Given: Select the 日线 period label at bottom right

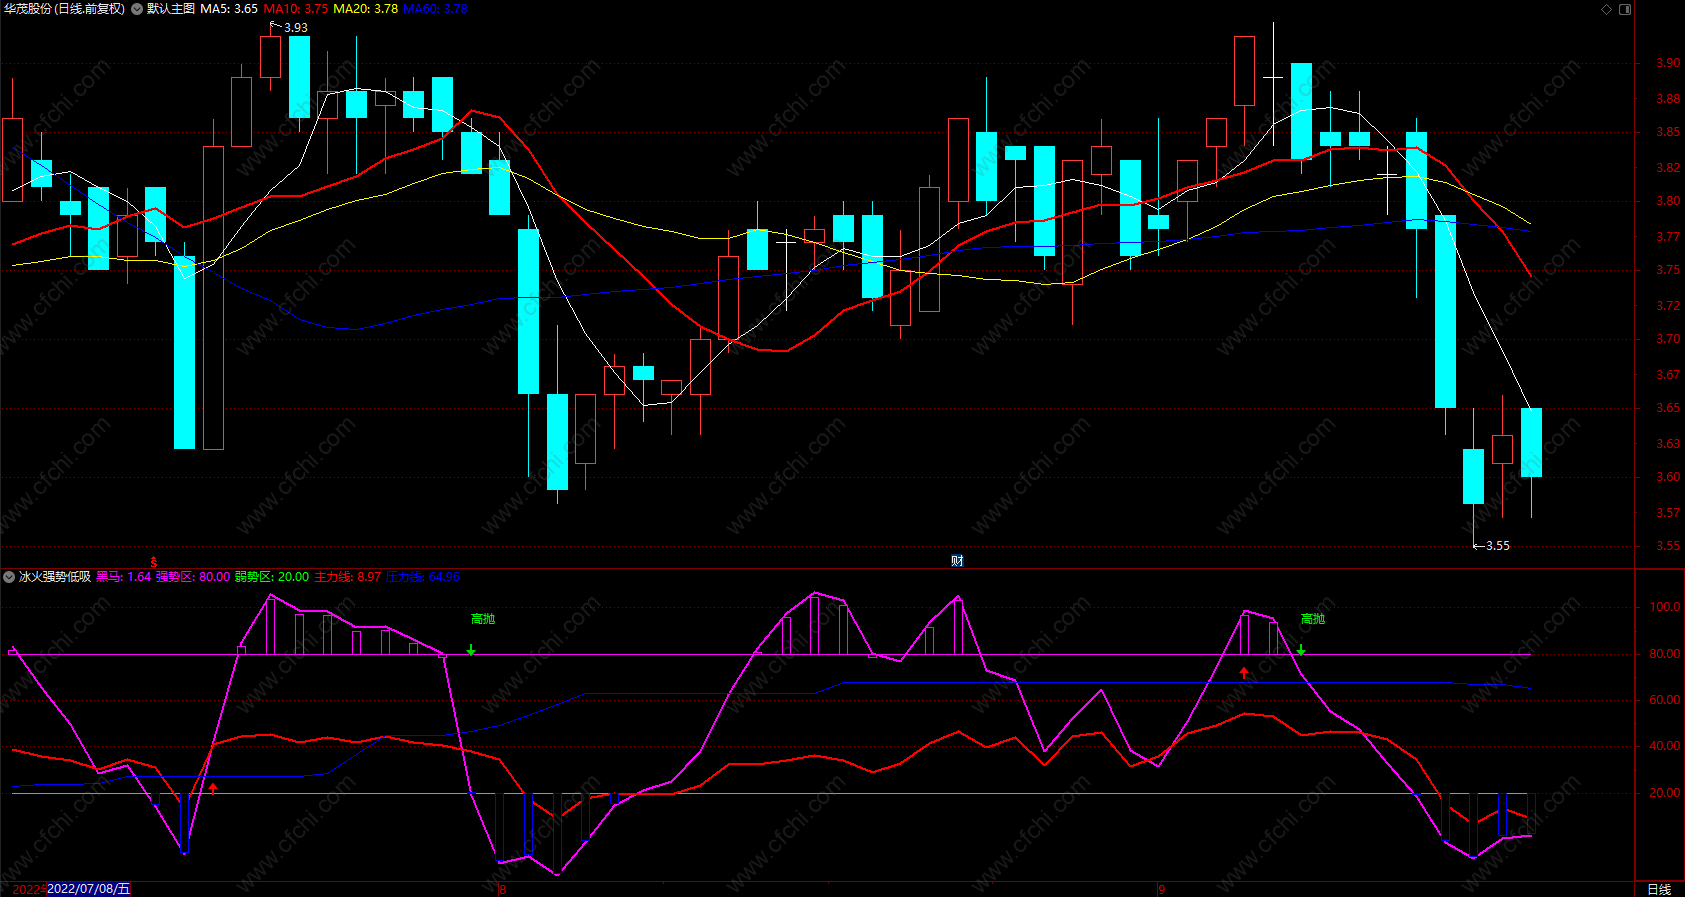Looking at the screenshot, I should 1659,889.
